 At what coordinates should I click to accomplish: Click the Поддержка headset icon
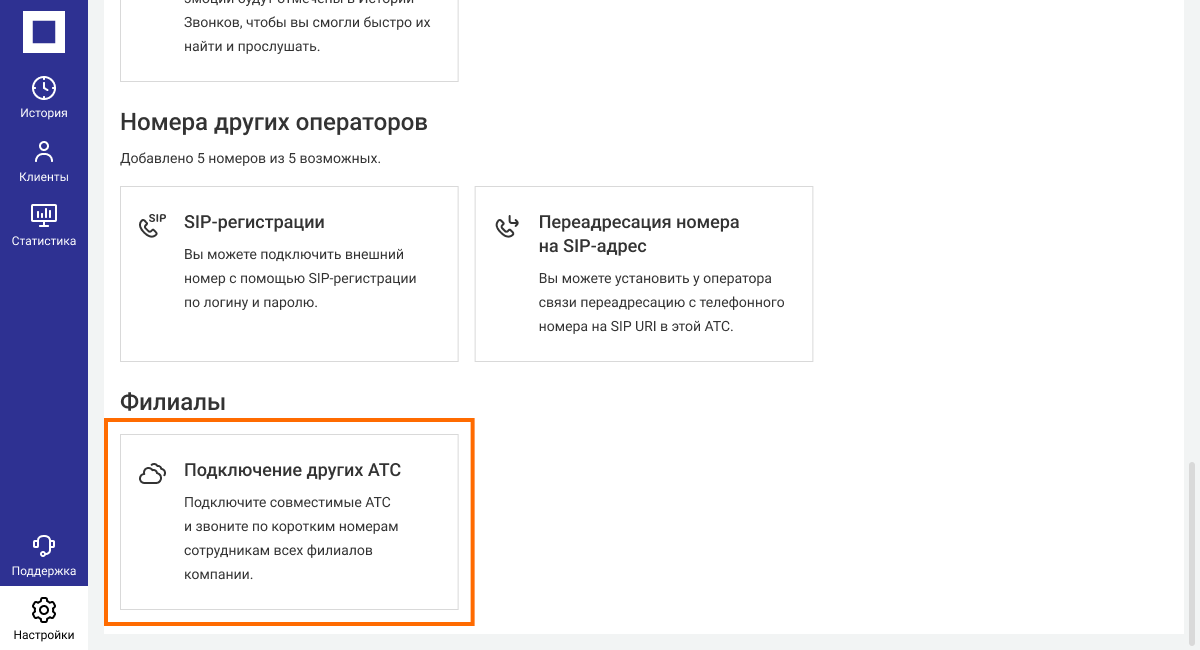(x=44, y=545)
